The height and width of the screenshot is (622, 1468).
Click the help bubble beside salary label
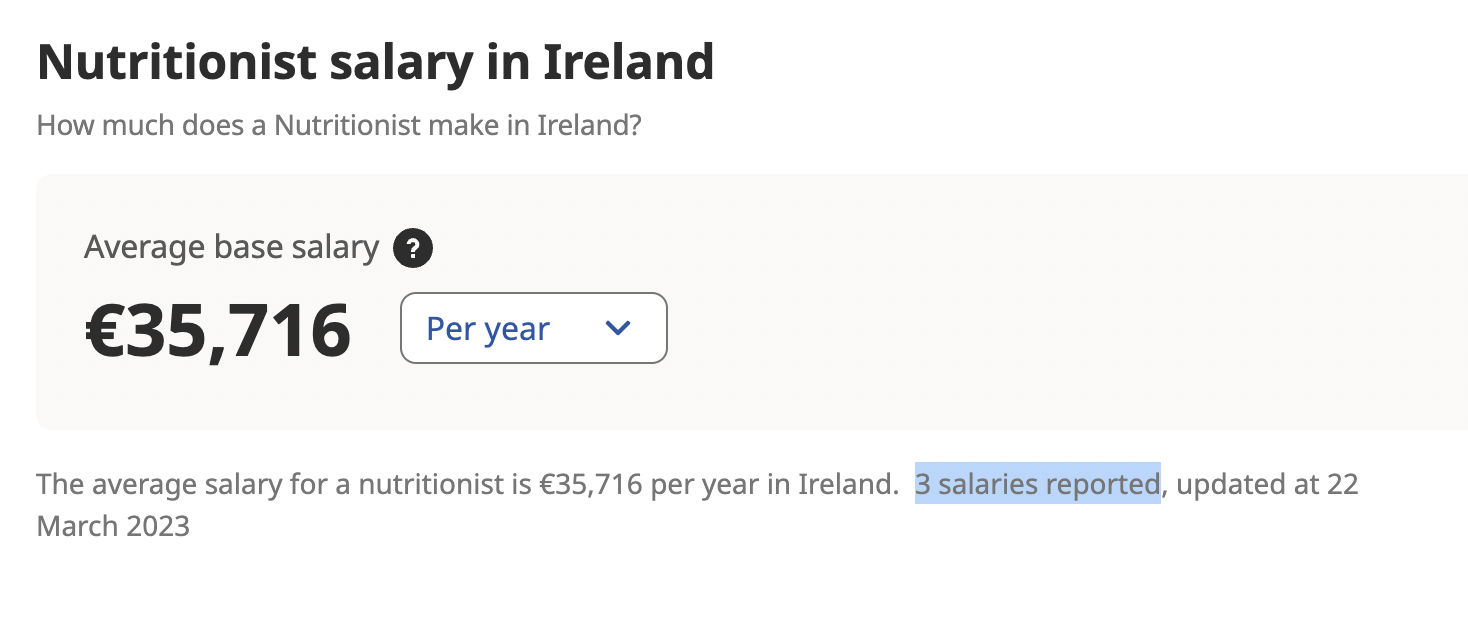pyautogui.click(x=412, y=247)
